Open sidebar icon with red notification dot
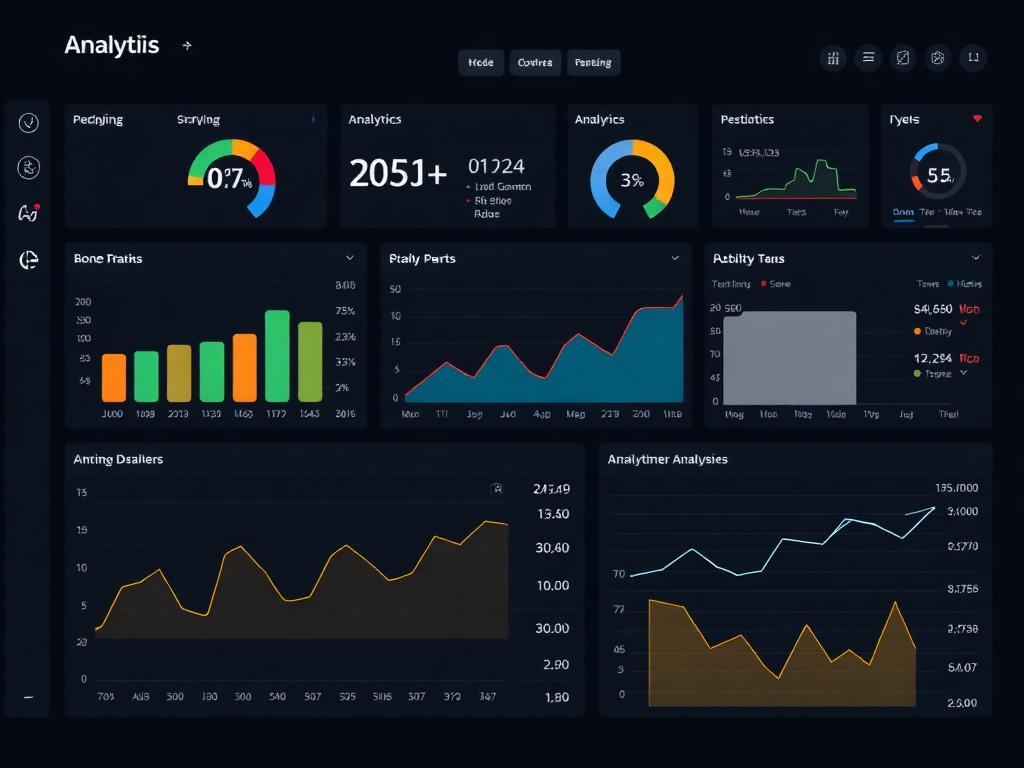1024x768 pixels. click(x=28, y=212)
